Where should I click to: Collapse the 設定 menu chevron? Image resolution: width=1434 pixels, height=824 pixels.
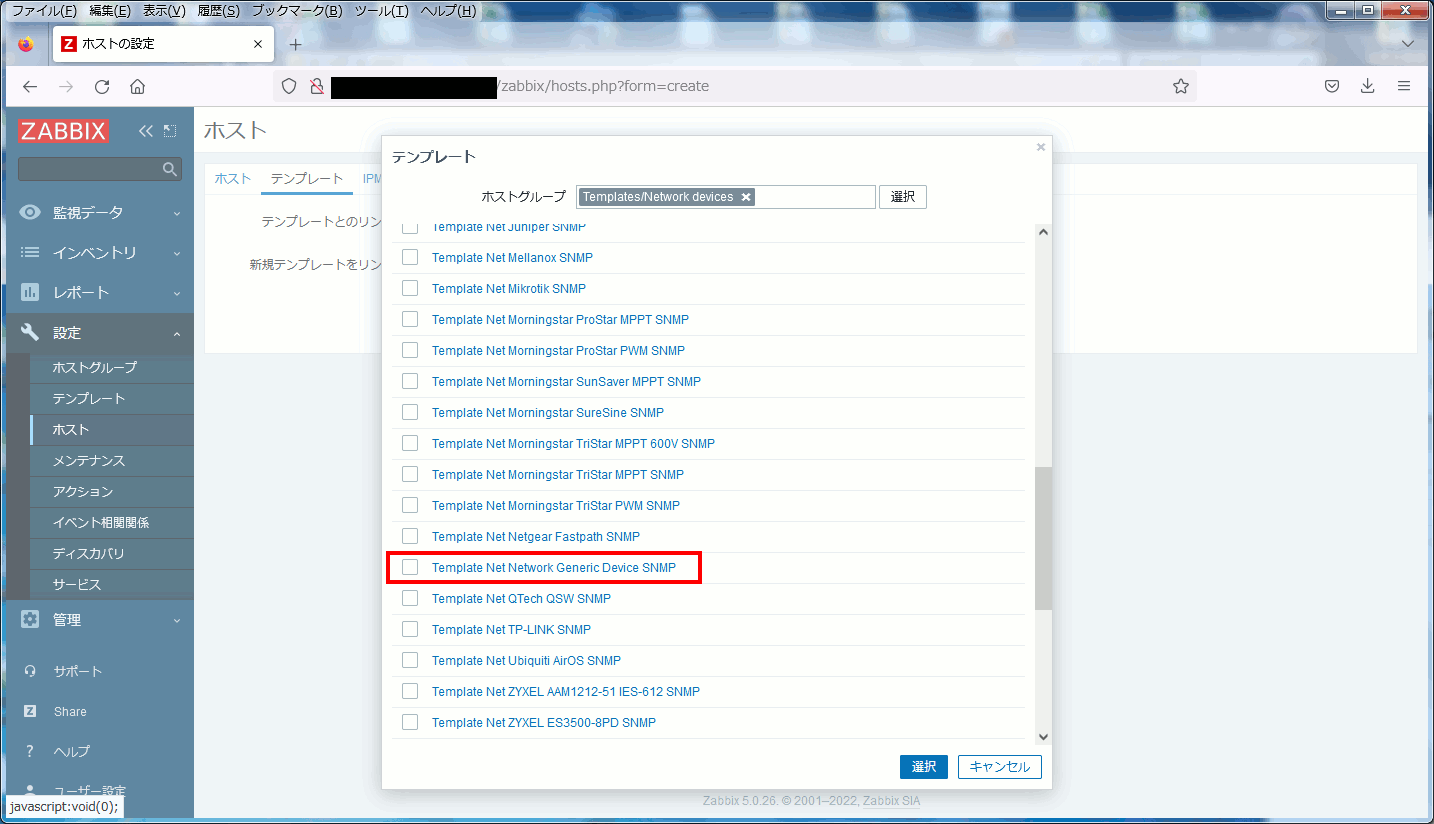[x=176, y=333]
